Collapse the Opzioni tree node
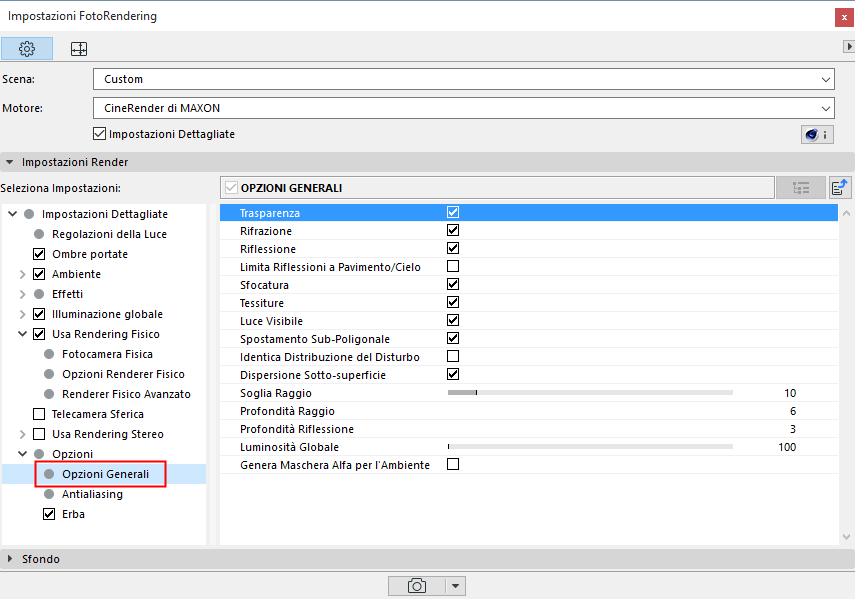Image resolution: width=855 pixels, height=599 pixels. (x=22, y=453)
